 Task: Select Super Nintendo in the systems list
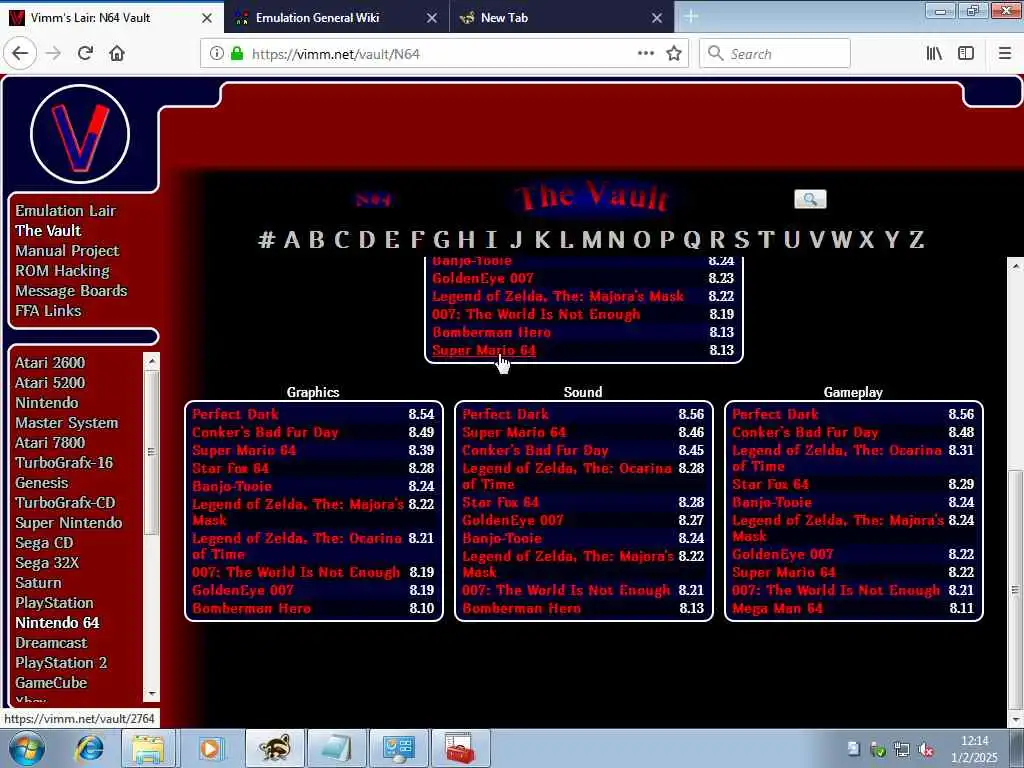[69, 522]
